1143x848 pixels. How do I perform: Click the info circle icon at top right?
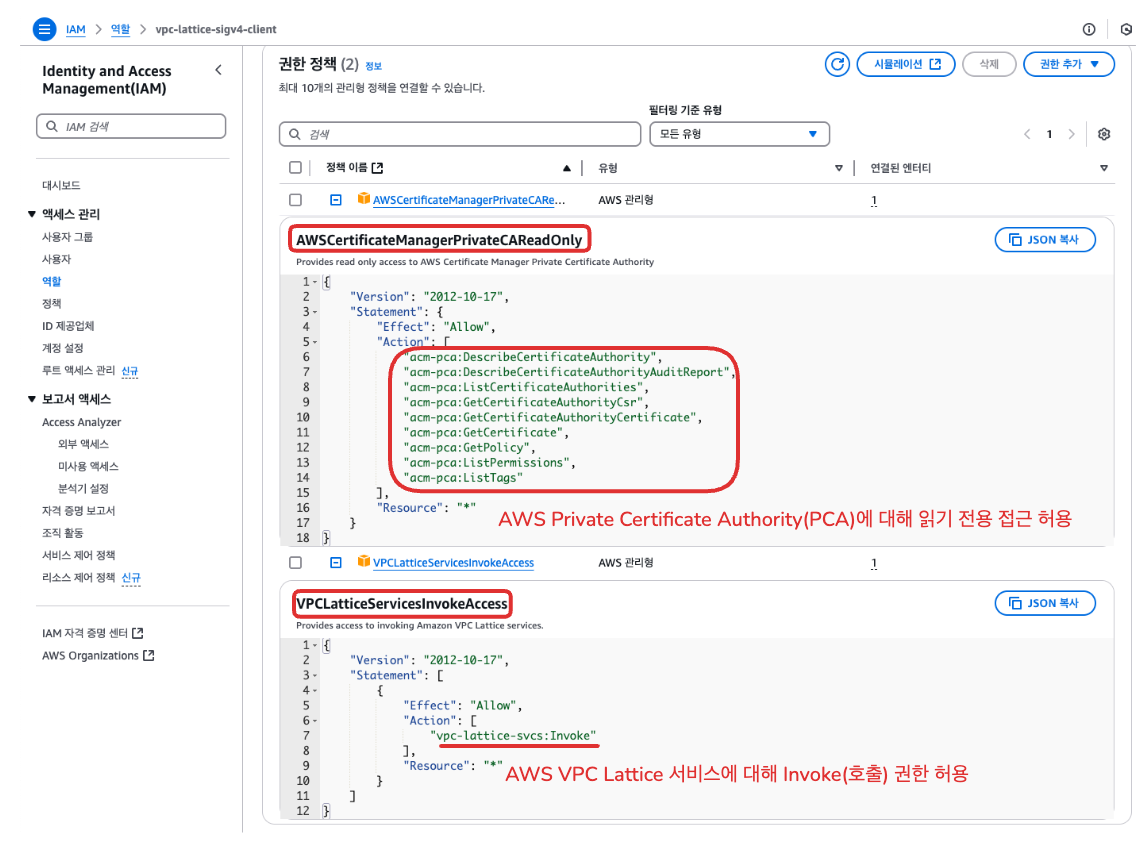pyautogui.click(x=1089, y=29)
